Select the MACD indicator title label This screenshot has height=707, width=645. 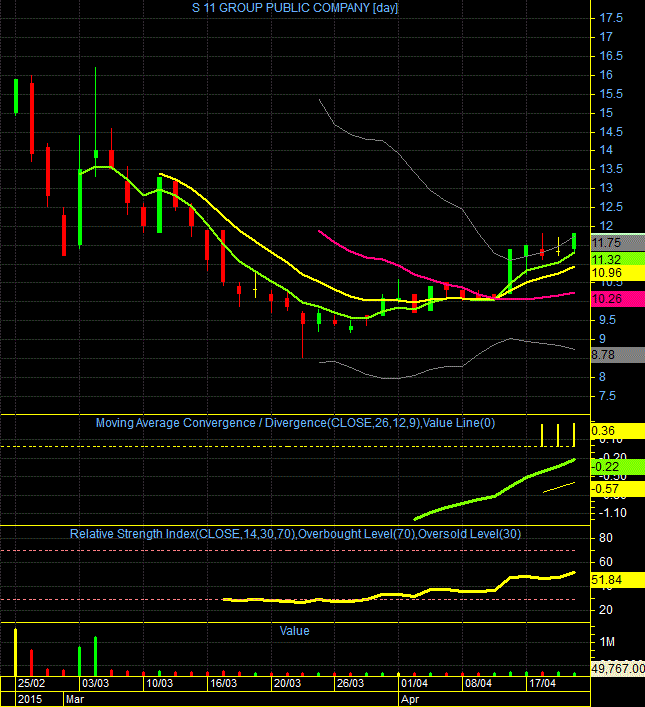(295, 423)
